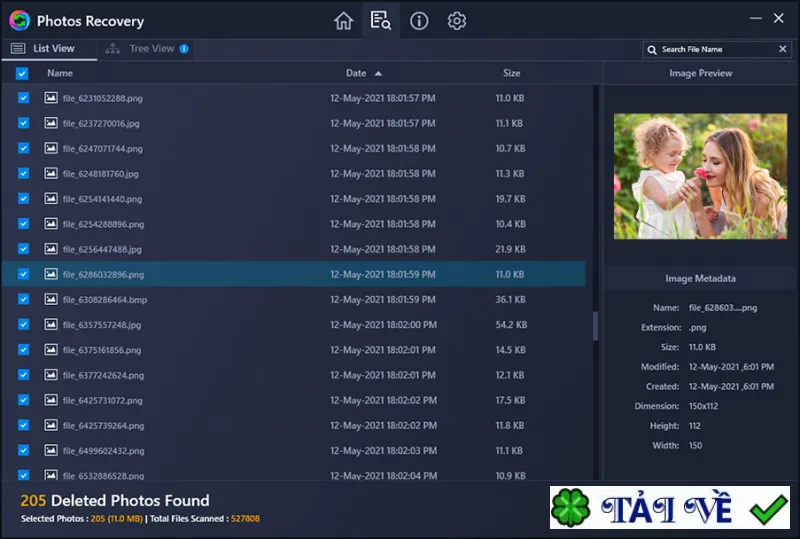Click the metadata Name value file_628603....png
The width and height of the screenshot is (800, 539).
[723, 308]
